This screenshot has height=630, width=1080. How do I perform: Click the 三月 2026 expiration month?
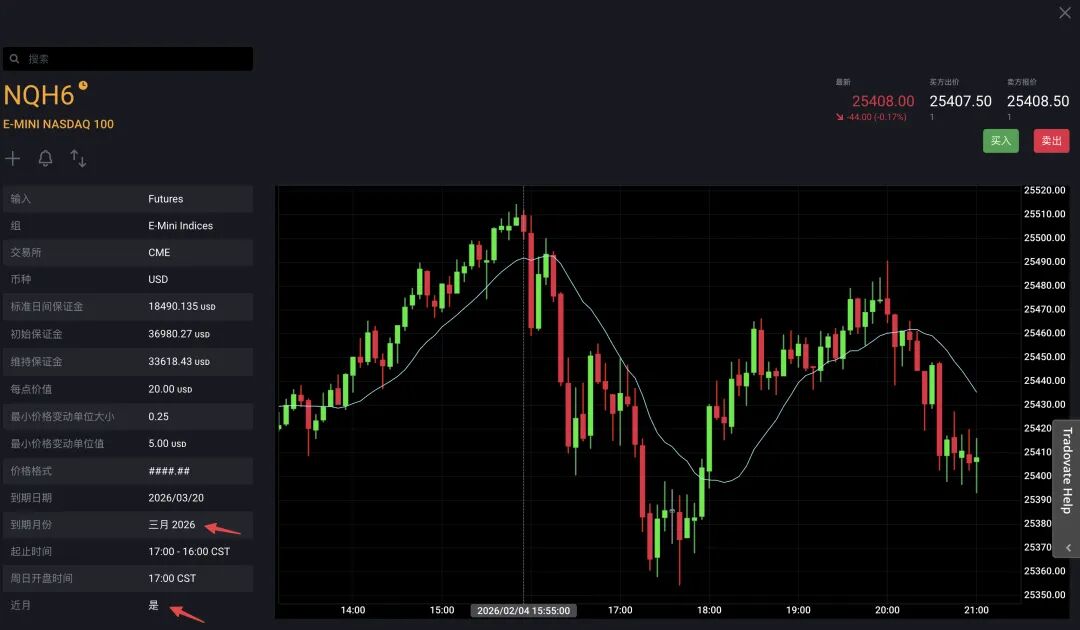click(x=172, y=525)
